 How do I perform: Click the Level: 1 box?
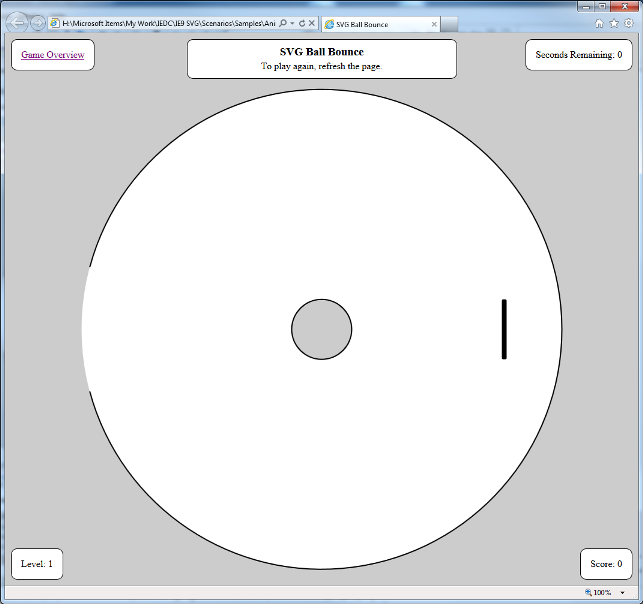[x=37, y=564]
